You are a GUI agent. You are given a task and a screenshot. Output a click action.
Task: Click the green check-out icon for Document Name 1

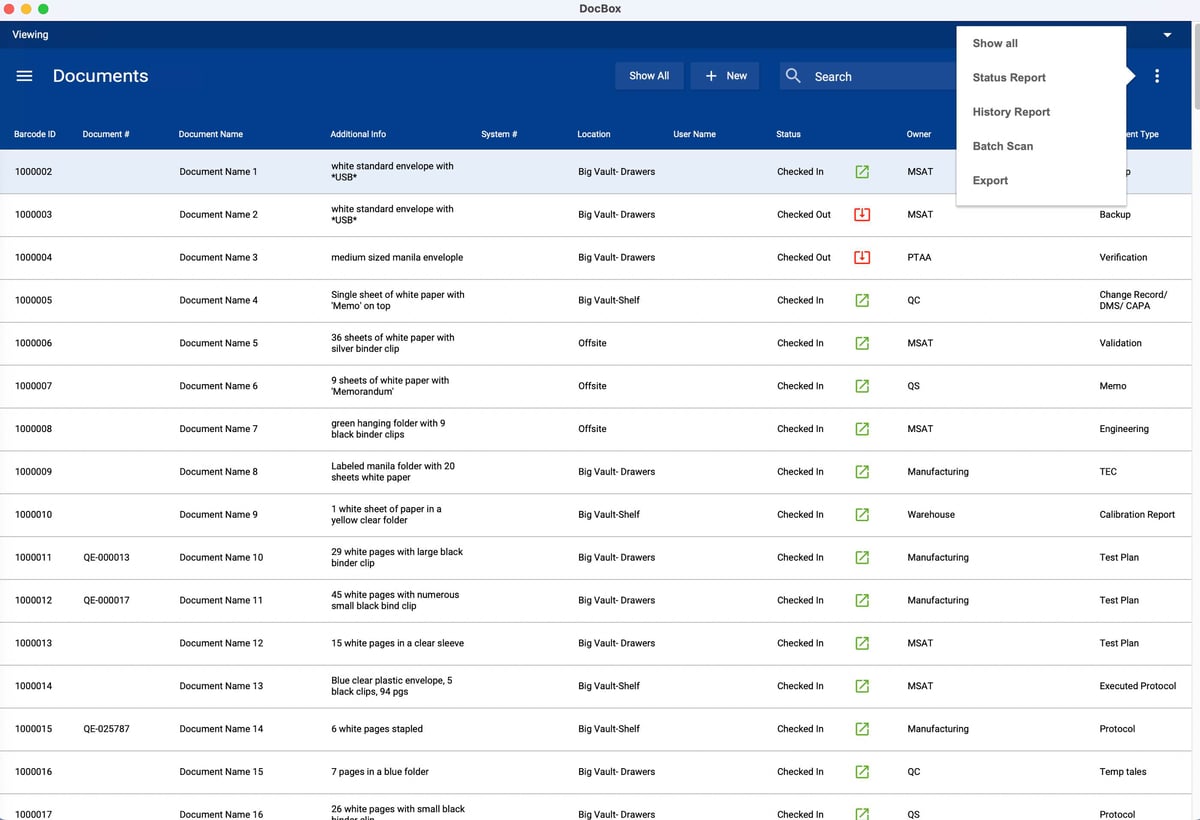click(861, 171)
